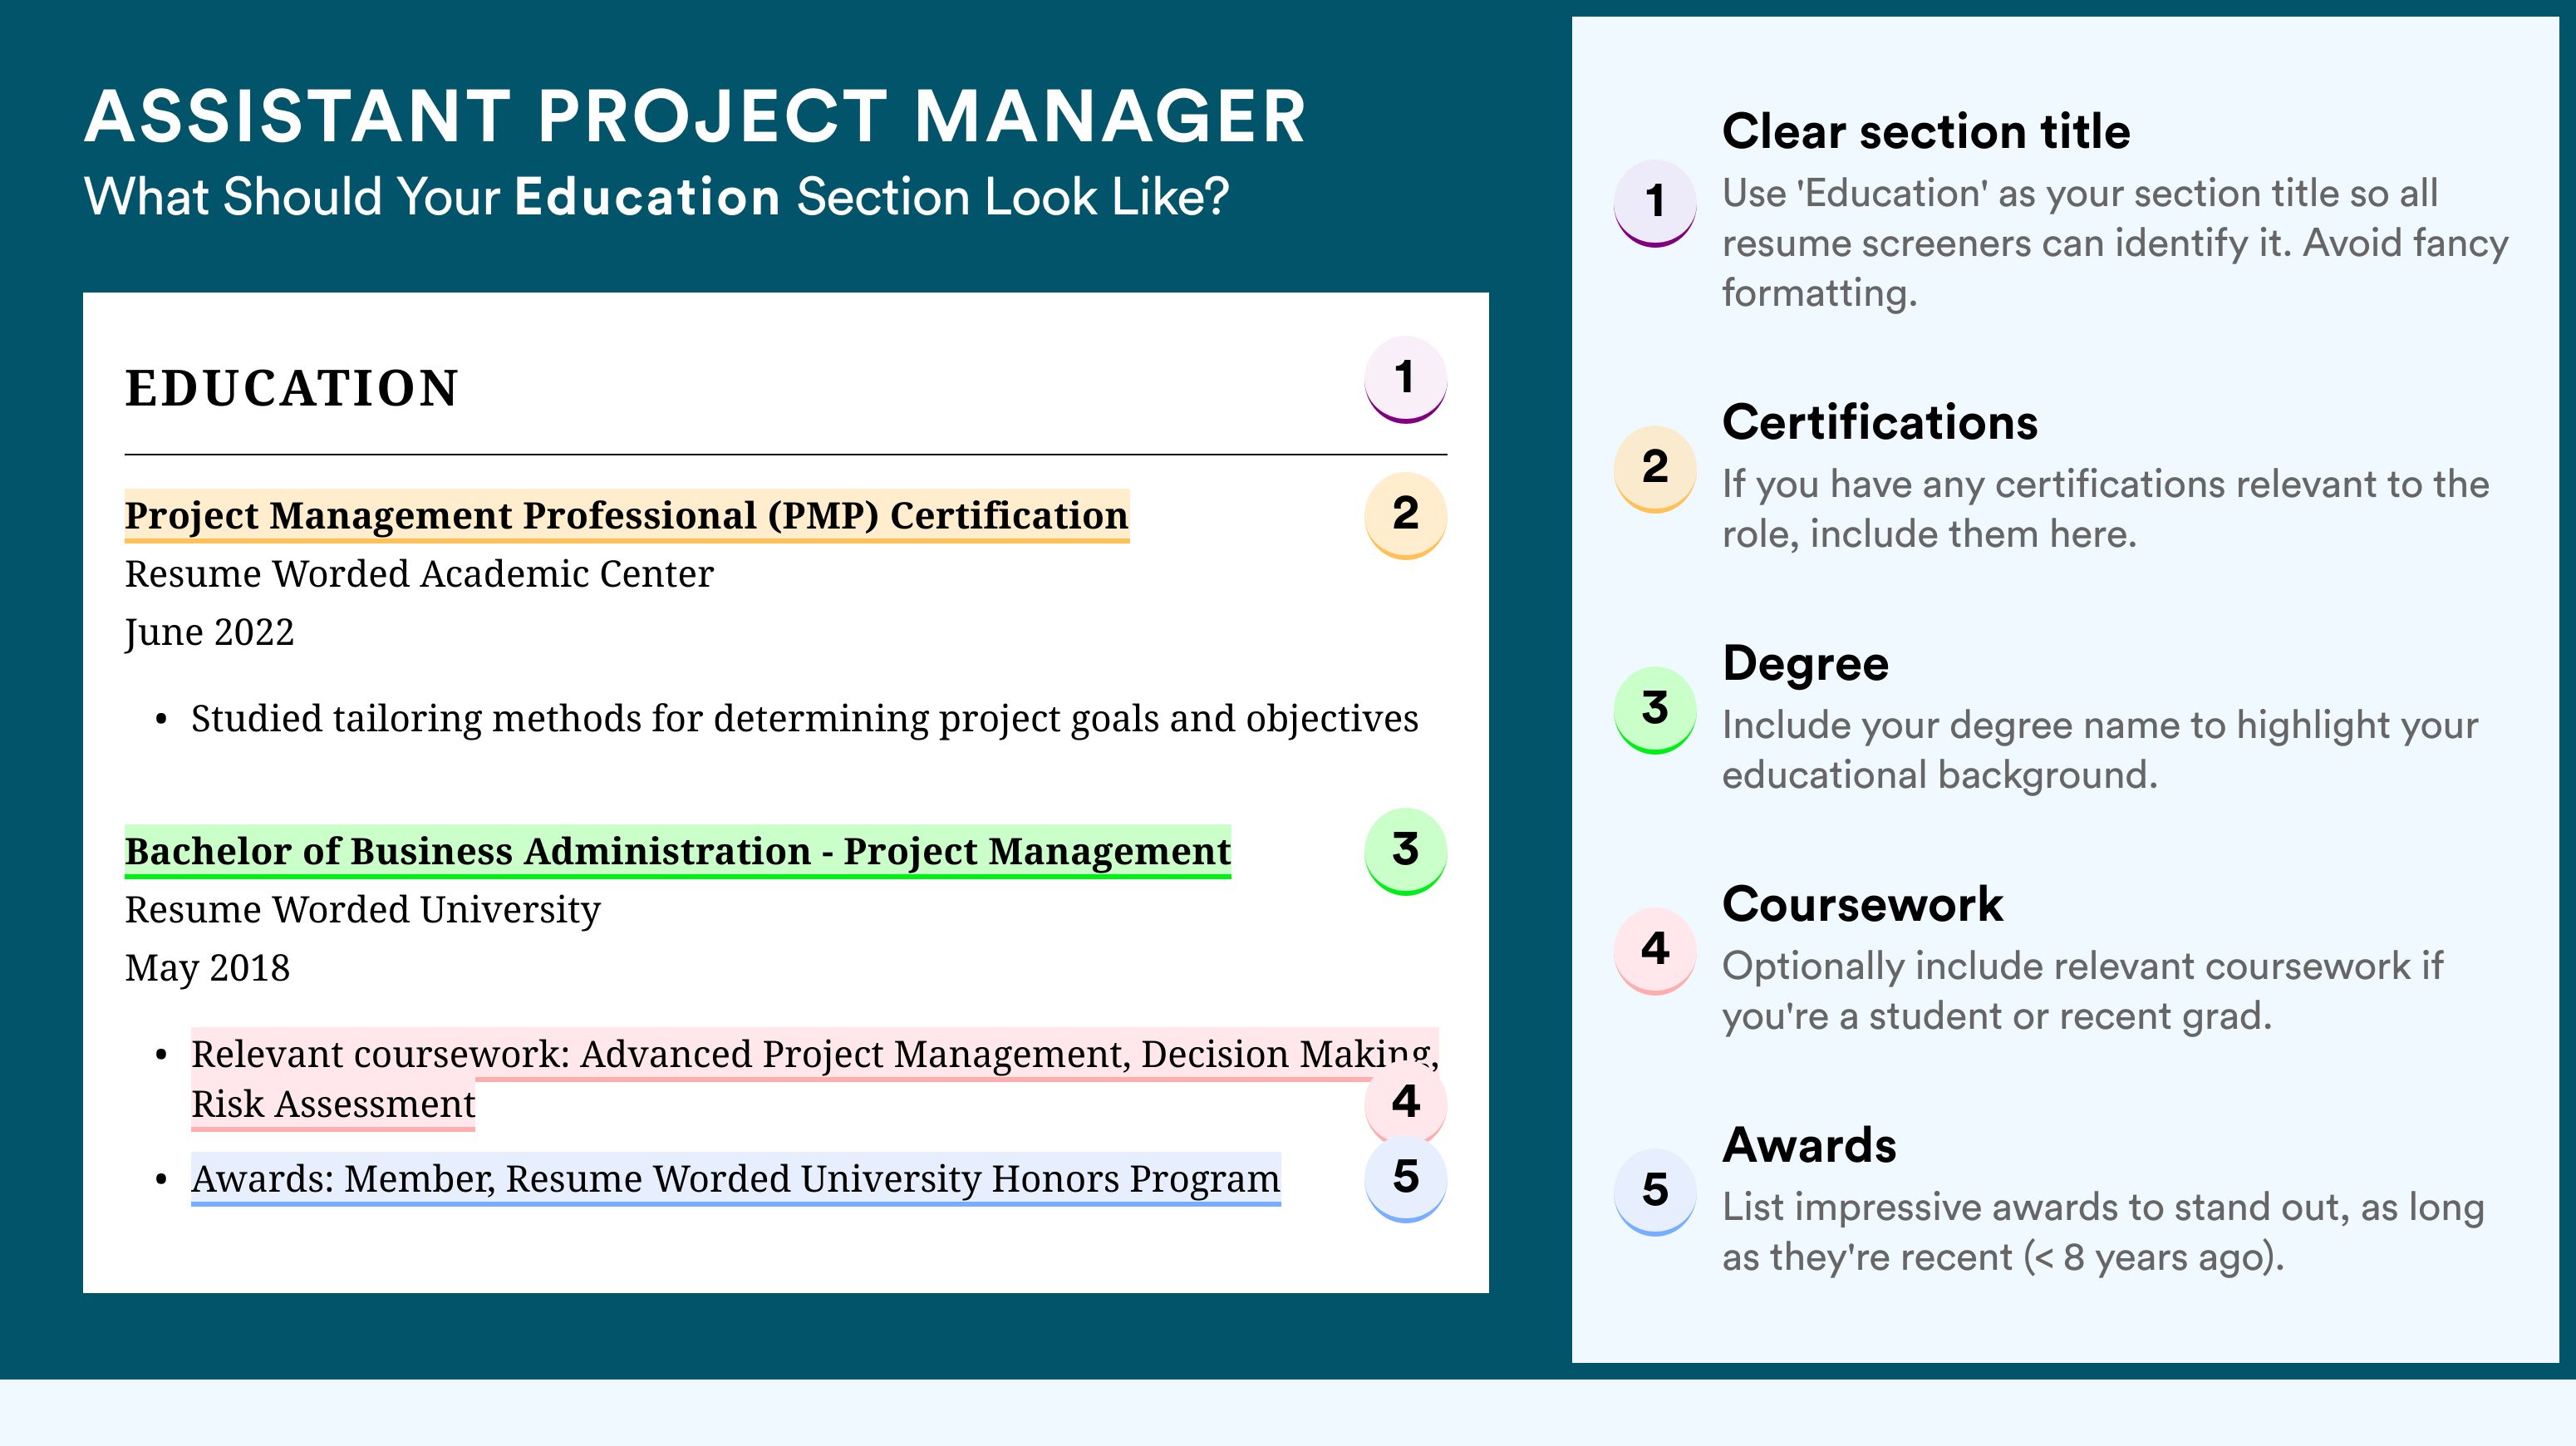Click the blue number 5 badge in resume

click(x=1405, y=1178)
